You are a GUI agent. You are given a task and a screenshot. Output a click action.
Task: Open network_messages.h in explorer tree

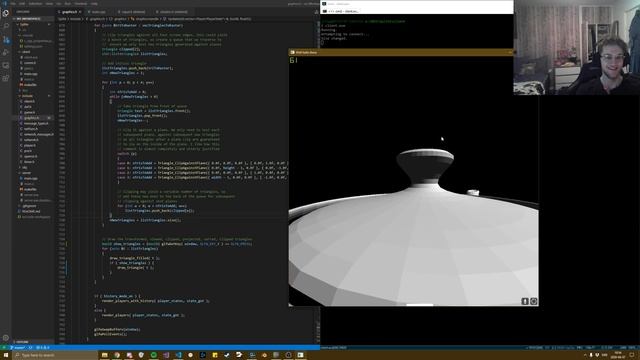(x=39, y=134)
